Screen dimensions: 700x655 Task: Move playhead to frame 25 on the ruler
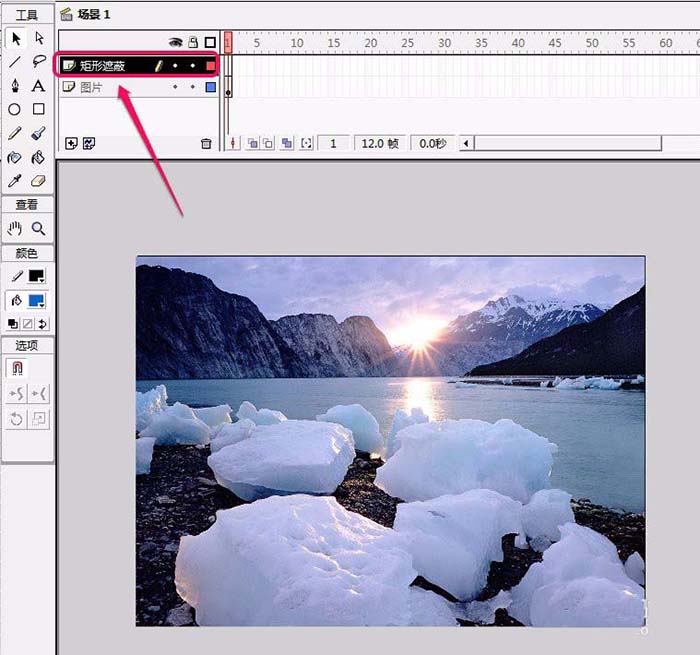click(x=407, y=43)
